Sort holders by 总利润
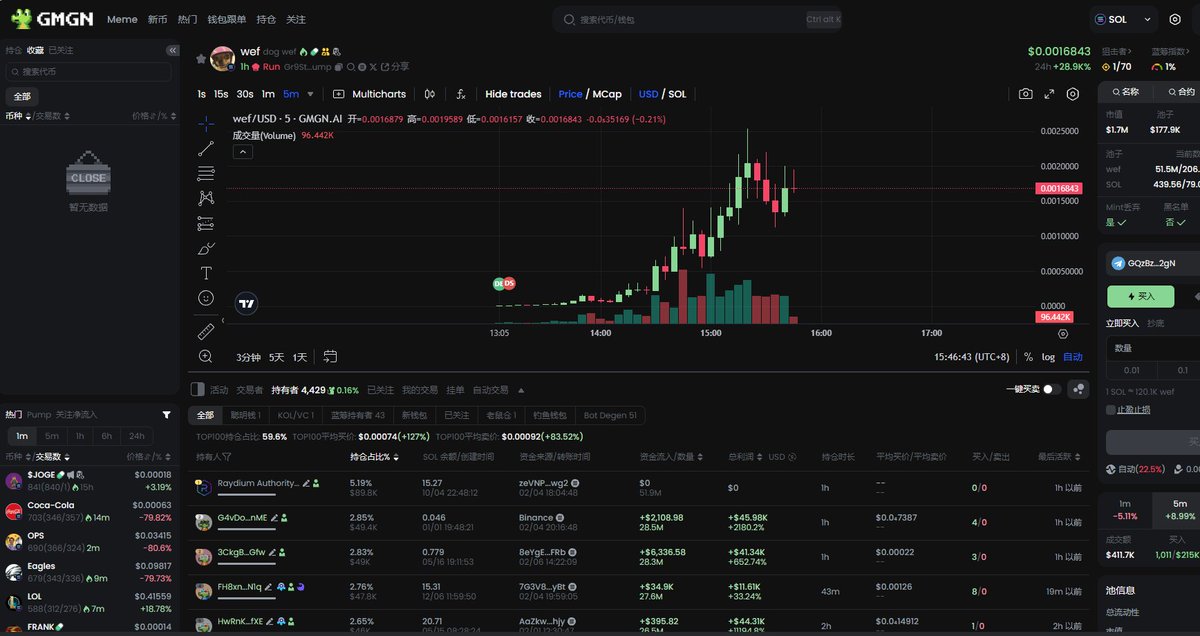The image size is (1200, 636). [x=747, y=456]
